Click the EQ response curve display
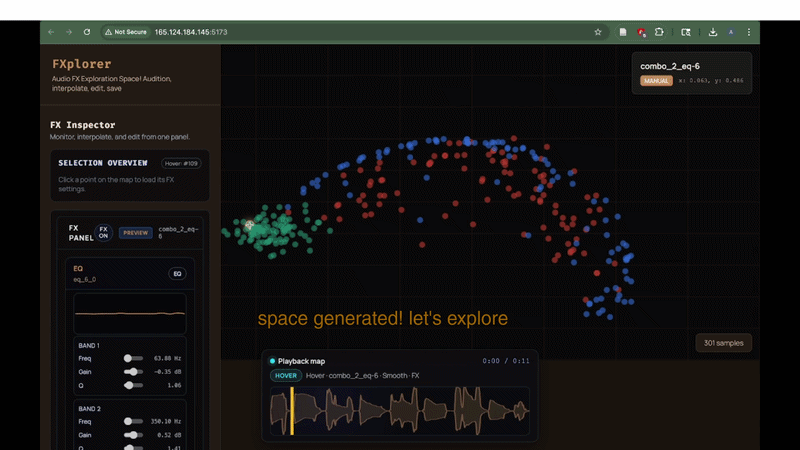Image resolution: width=800 pixels, height=450 pixels. (130, 313)
